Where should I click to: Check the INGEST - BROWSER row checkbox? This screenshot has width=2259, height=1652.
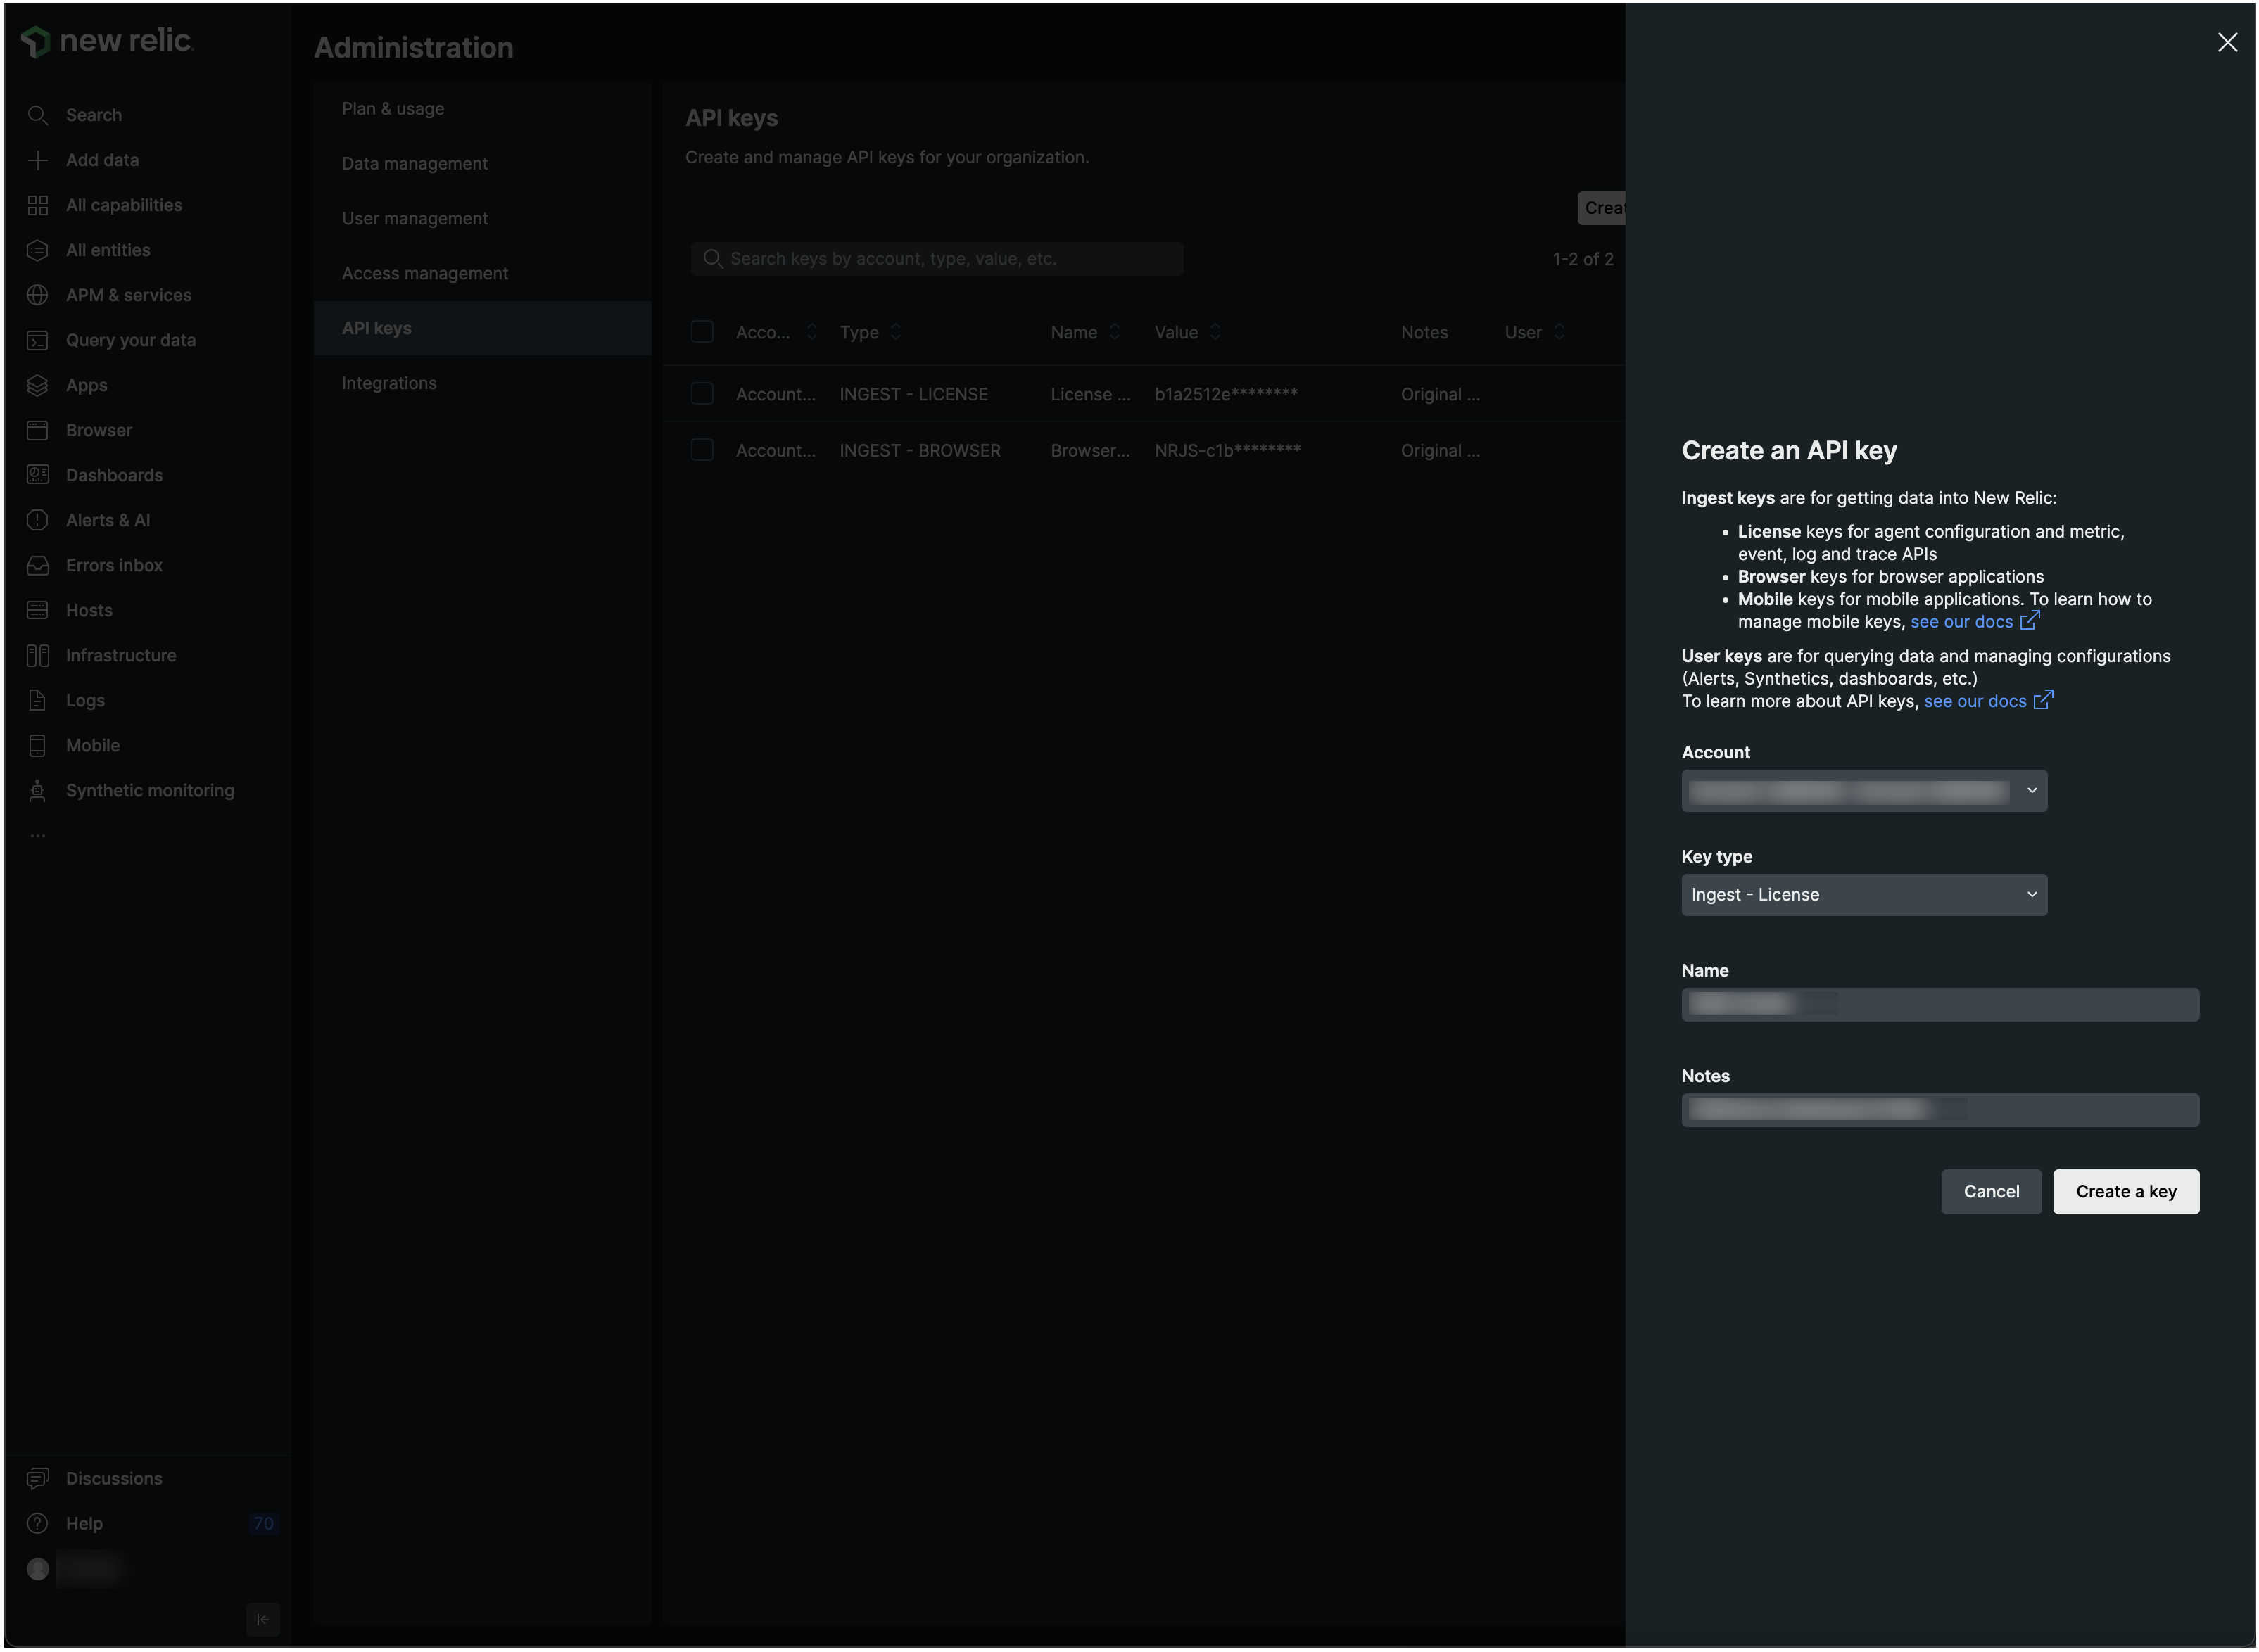pos(702,450)
